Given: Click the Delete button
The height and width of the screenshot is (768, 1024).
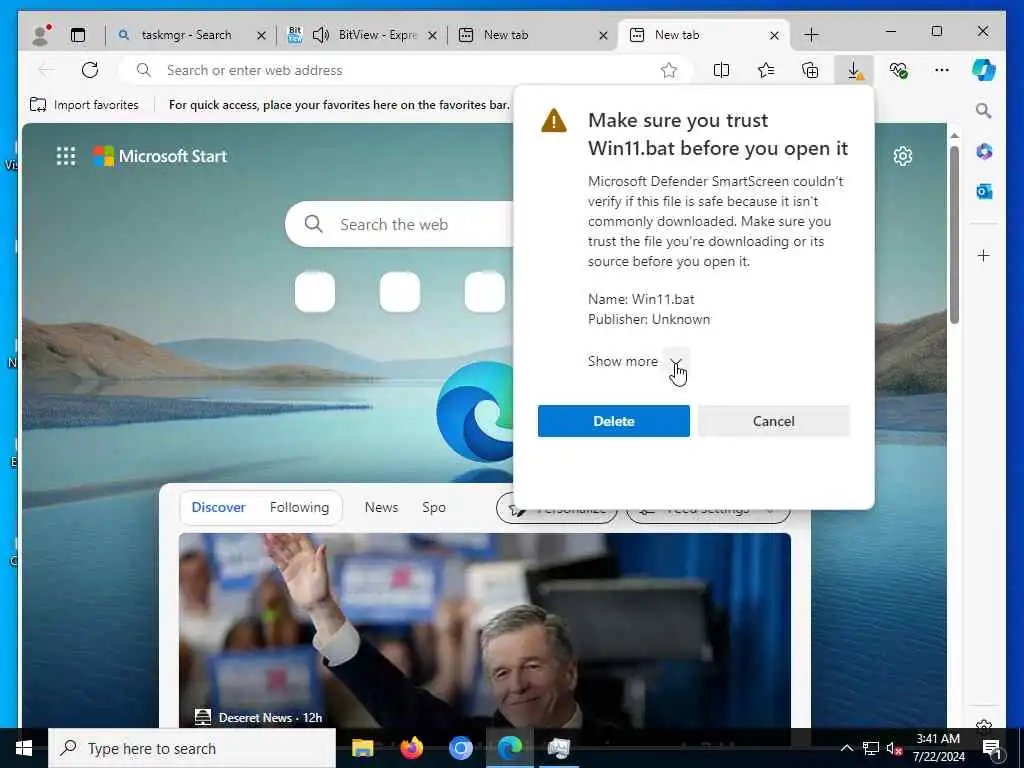Looking at the screenshot, I should click(614, 421).
